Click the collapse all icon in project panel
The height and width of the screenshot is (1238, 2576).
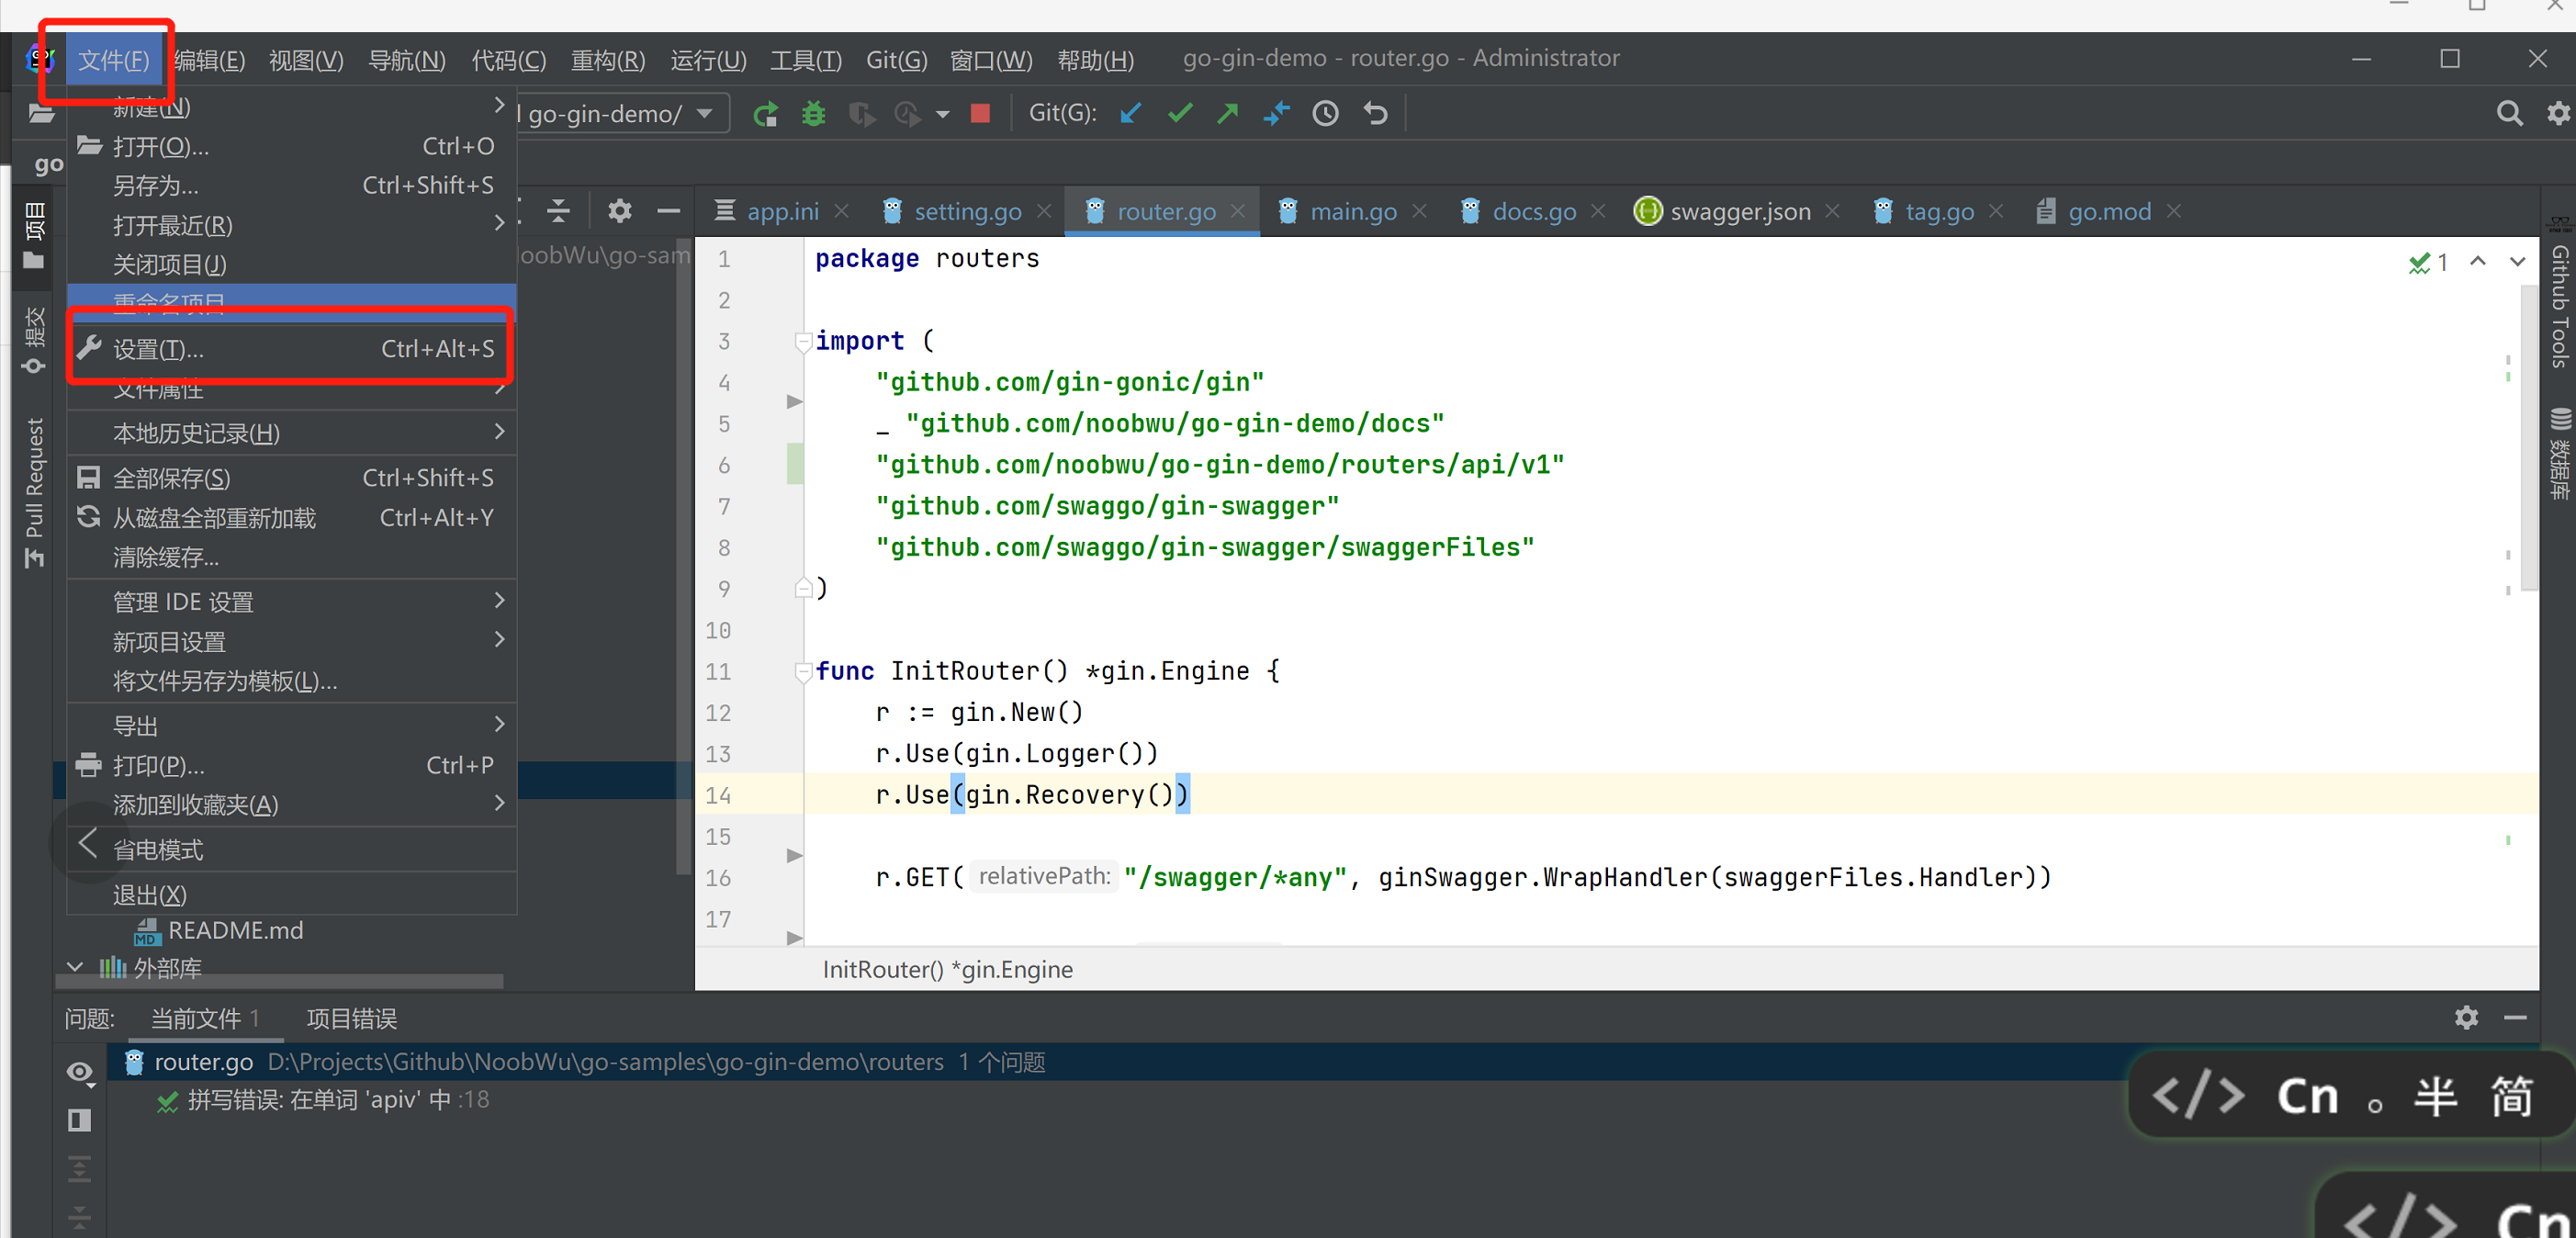(x=559, y=211)
